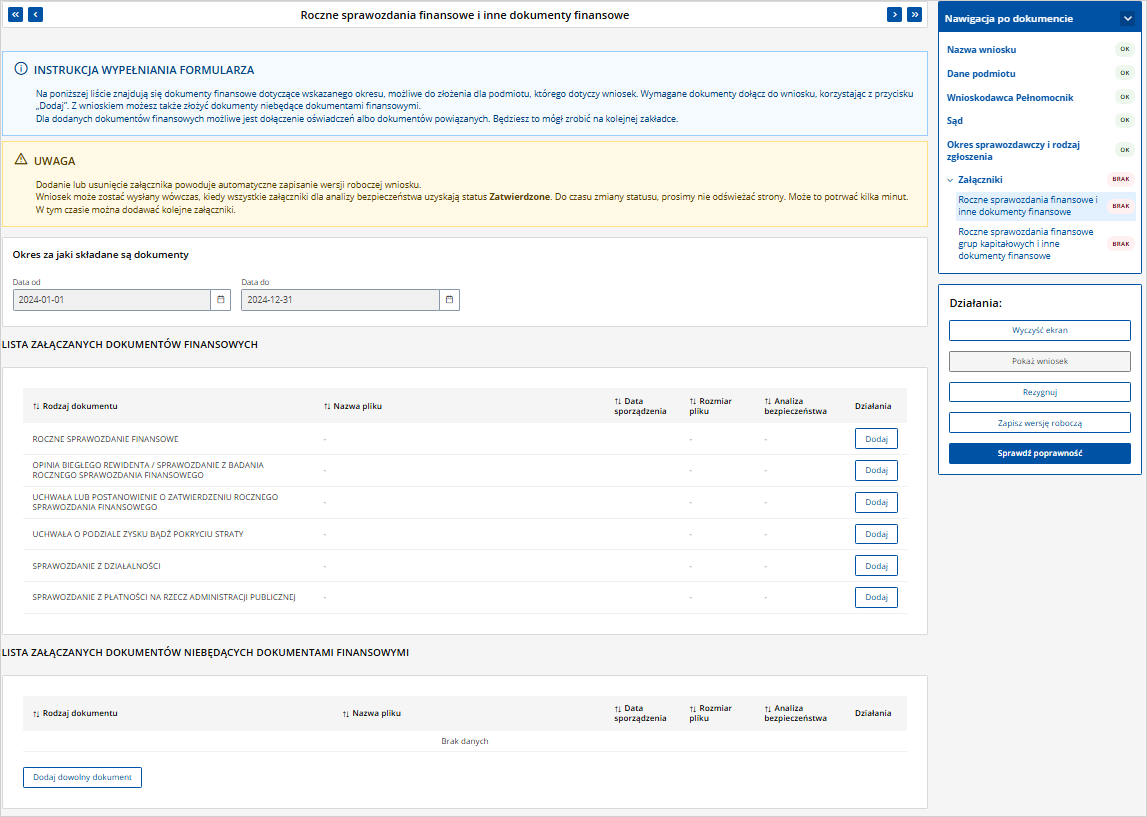The image size is (1147, 817).
Task: Open Wnioskodawca Pełnomocnik navigation item
Action: click(x=1009, y=97)
